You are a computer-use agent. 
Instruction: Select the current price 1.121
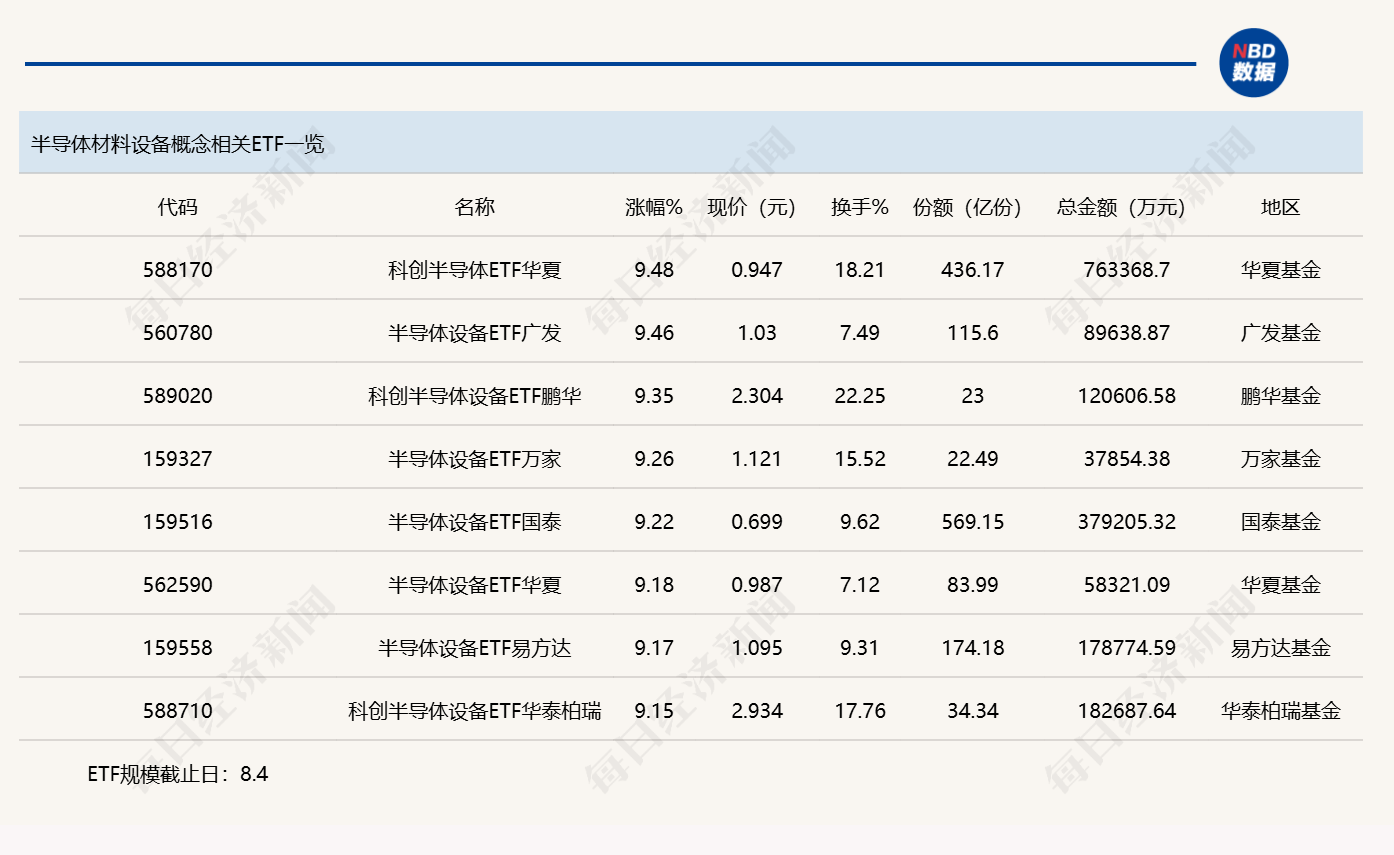[757, 459]
